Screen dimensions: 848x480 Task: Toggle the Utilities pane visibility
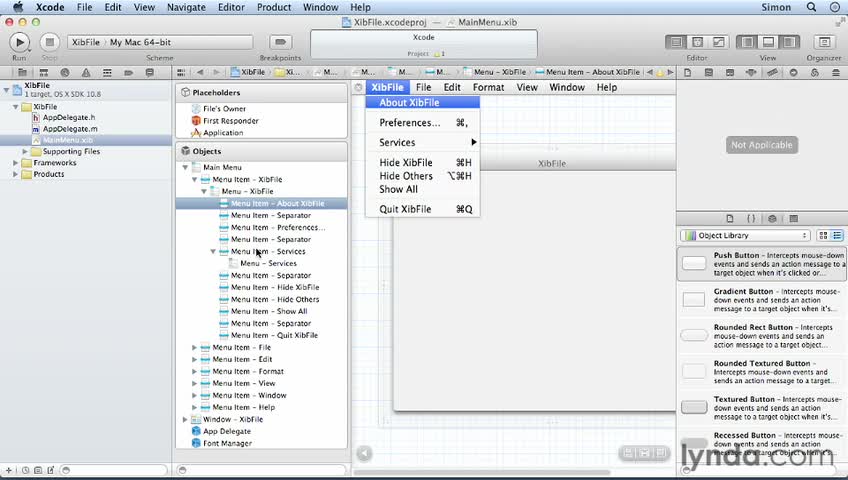click(789, 42)
